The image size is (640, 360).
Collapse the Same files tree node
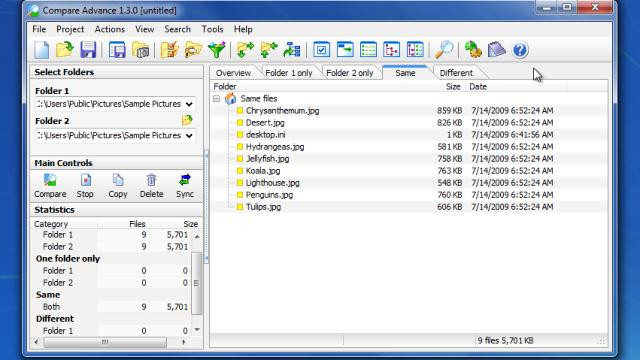pyautogui.click(x=216, y=99)
